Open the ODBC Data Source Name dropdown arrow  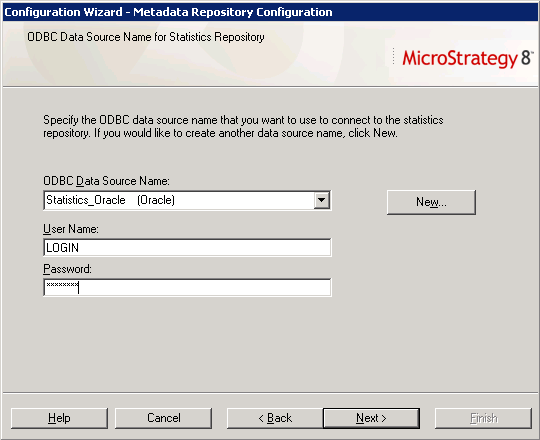tap(321, 200)
